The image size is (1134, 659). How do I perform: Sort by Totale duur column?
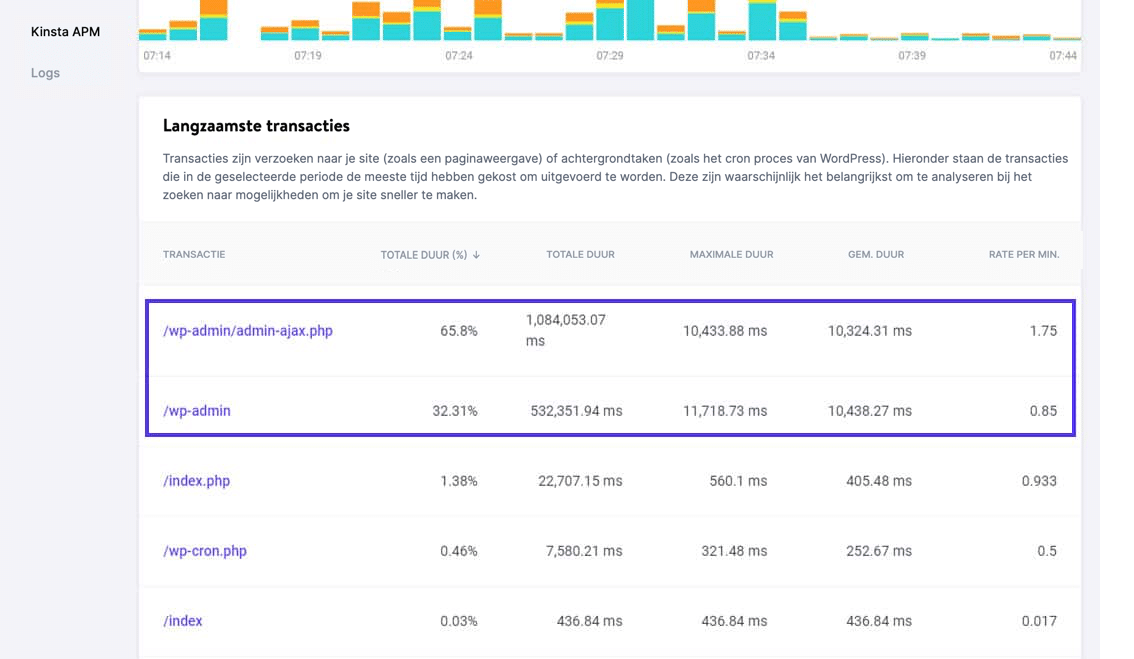pos(579,254)
